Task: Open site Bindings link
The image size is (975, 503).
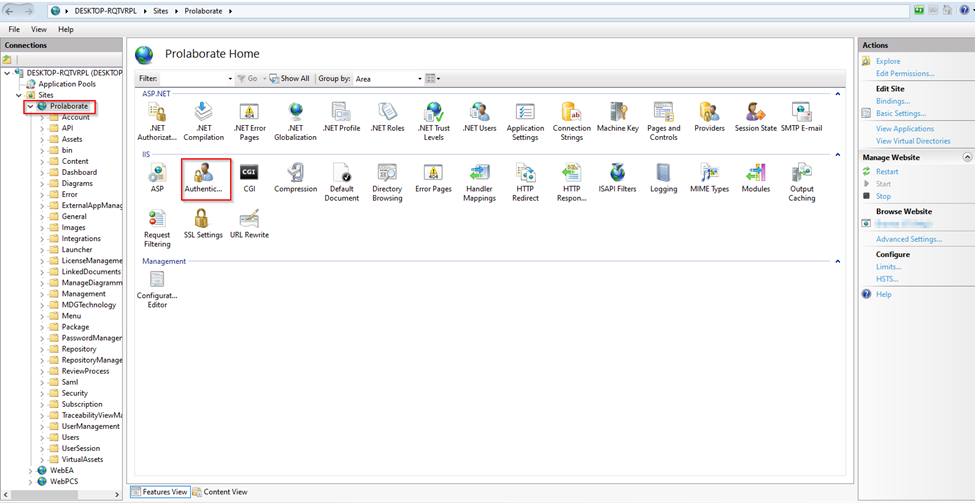Action: tap(893, 101)
